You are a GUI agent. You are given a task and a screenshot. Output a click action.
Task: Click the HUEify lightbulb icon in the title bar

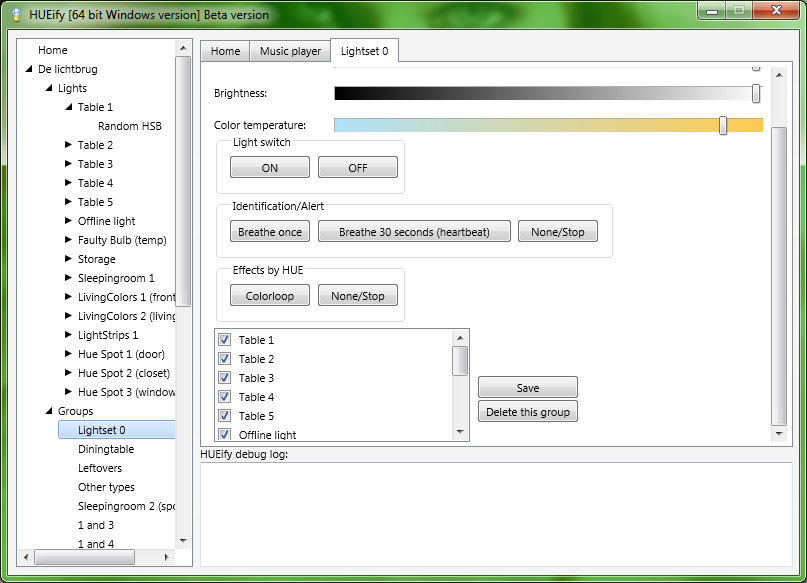(16, 14)
